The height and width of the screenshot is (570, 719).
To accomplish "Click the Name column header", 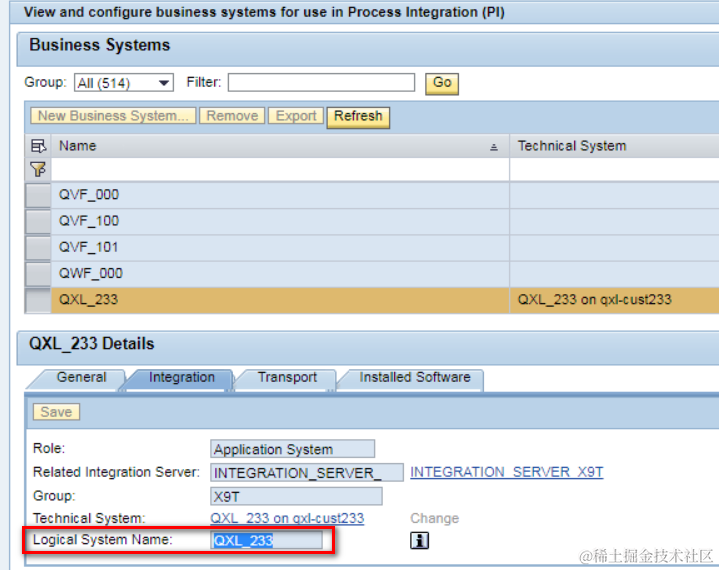I will click(280, 146).
